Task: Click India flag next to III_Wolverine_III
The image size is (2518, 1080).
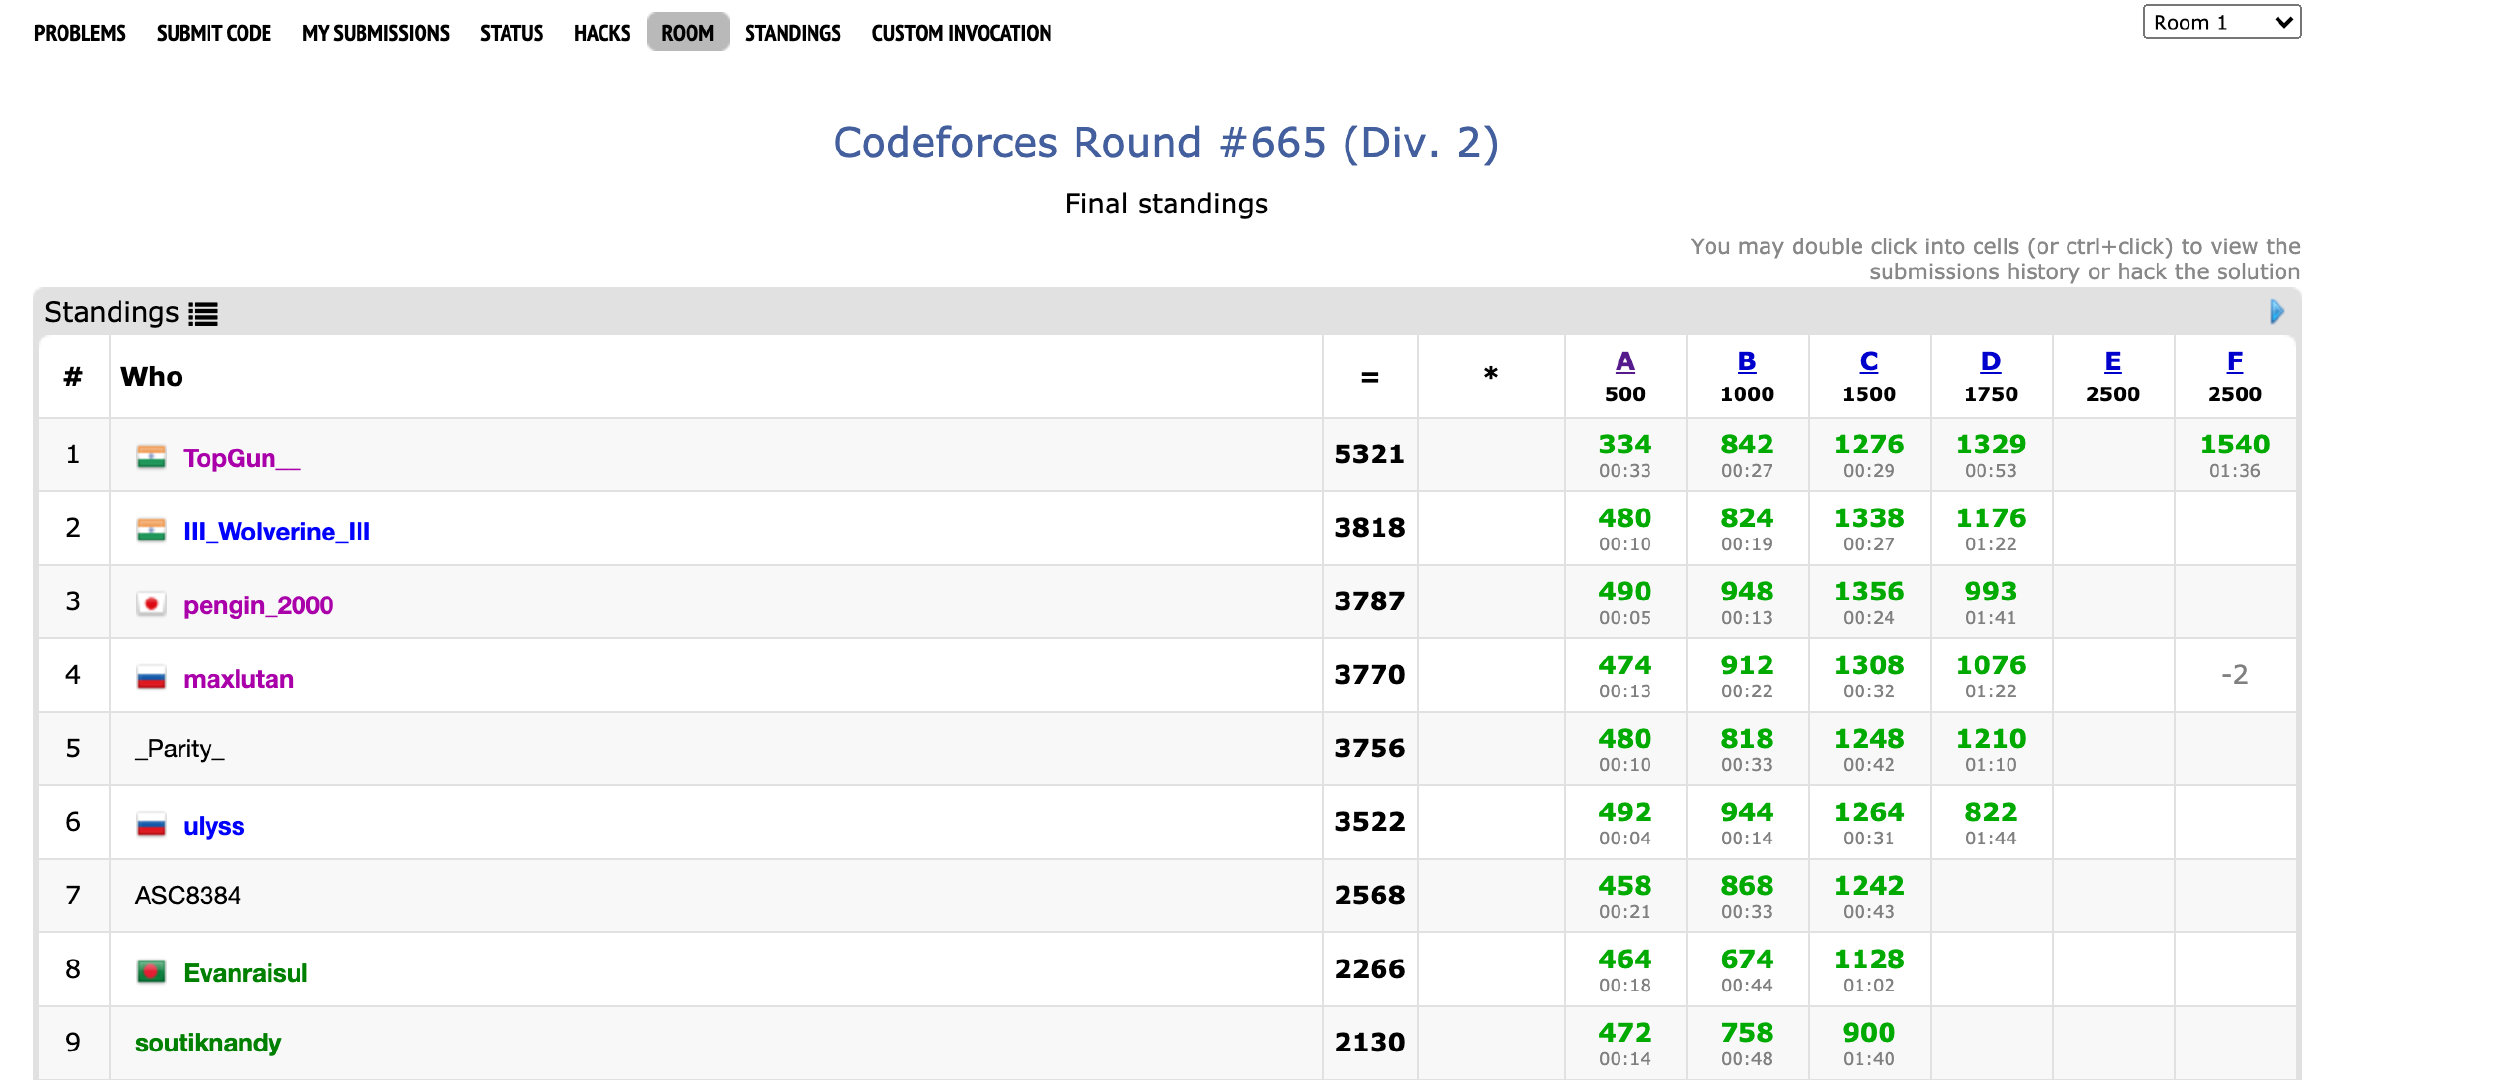Action: 151,530
